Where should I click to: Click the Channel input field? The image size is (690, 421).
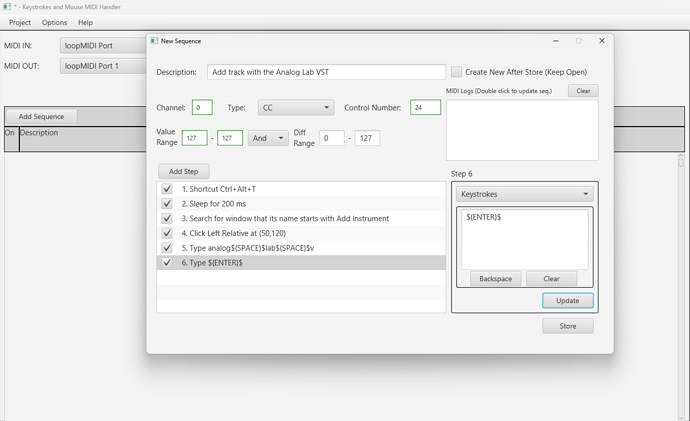pyautogui.click(x=202, y=107)
